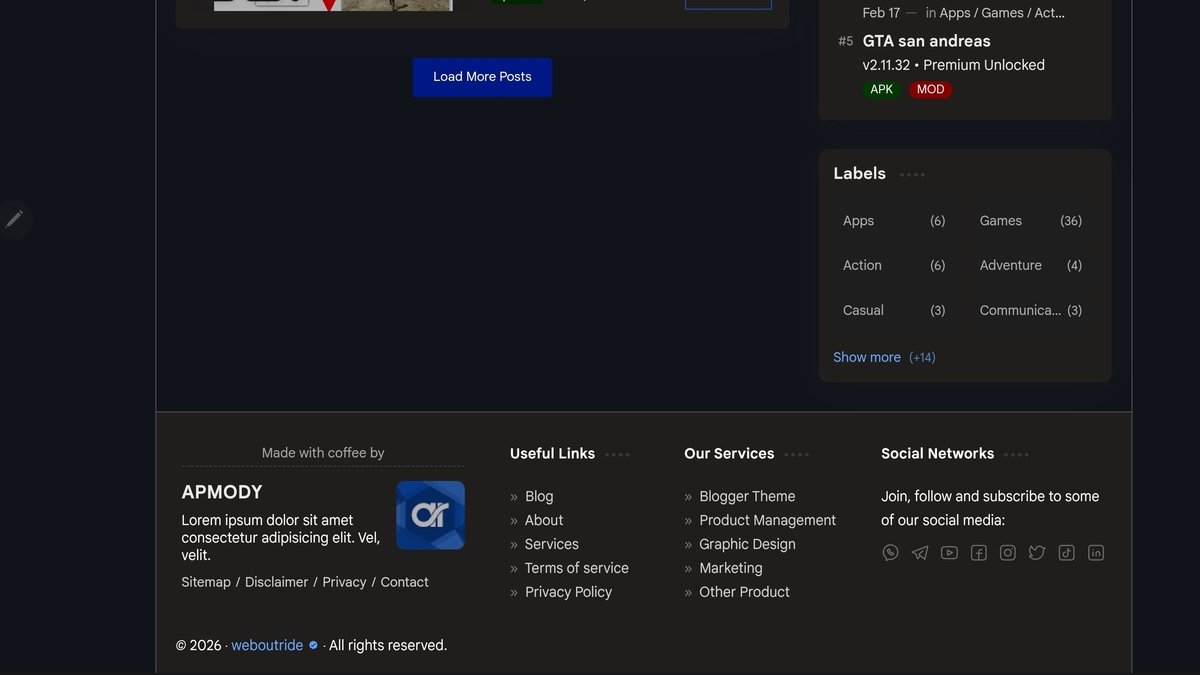Image resolution: width=1200 pixels, height=675 pixels.
Task: Click the LinkedIn icon in footer
Action: pyautogui.click(x=1096, y=553)
